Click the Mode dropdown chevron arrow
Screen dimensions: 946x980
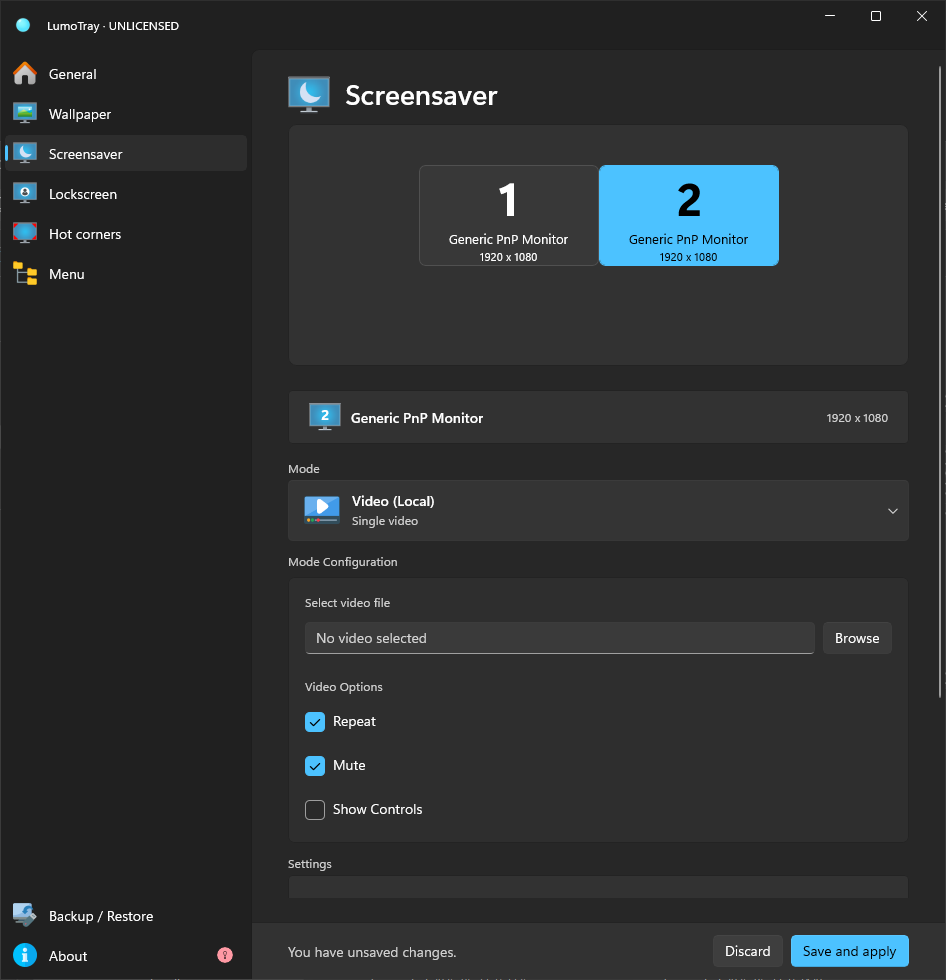point(893,511)
